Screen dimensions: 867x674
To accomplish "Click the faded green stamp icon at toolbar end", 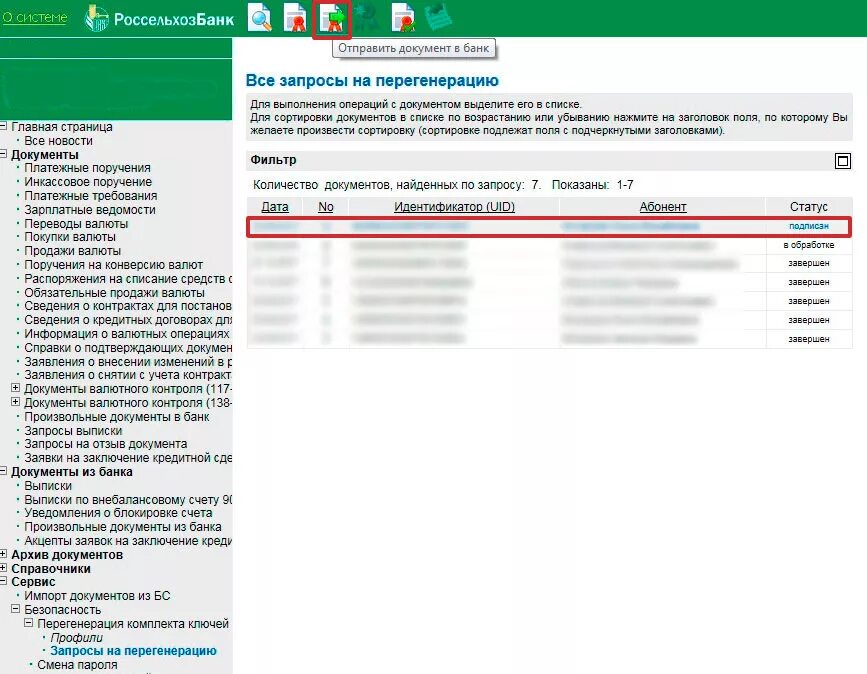I will (438, 17).
